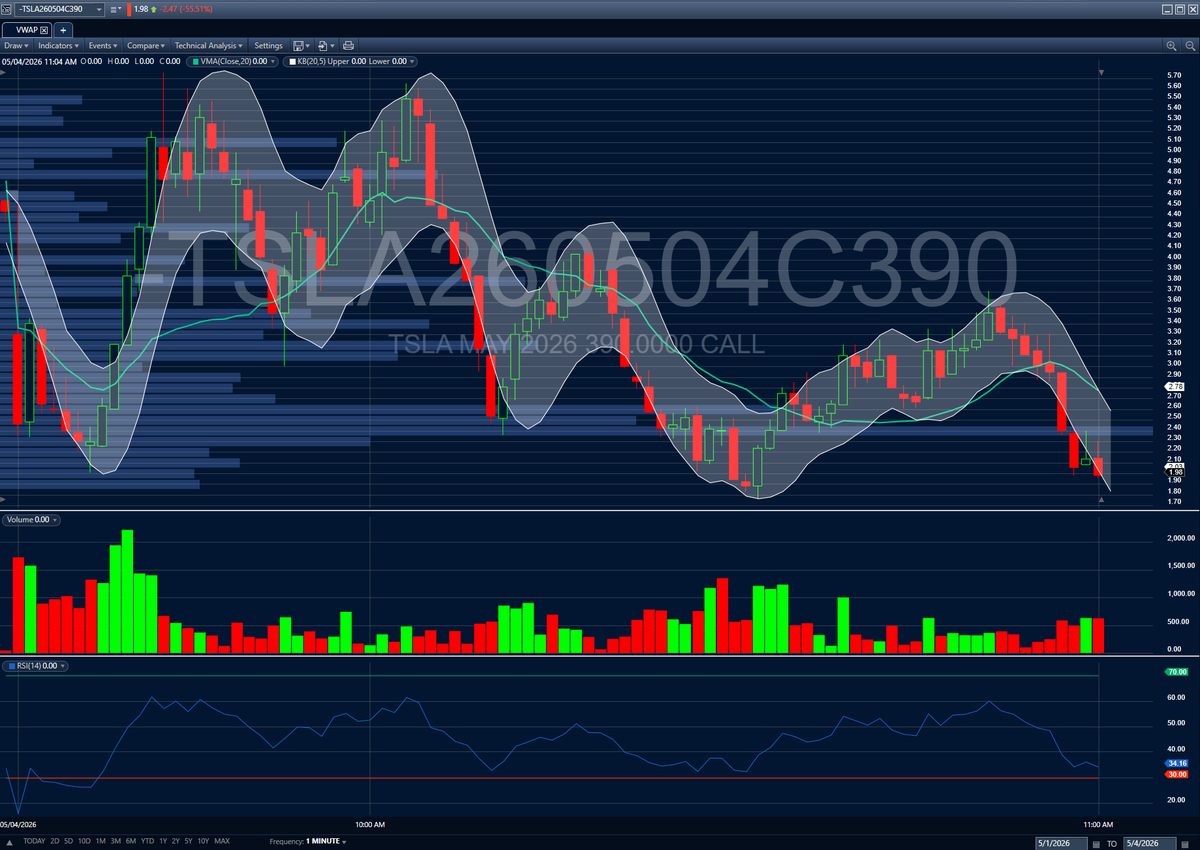Click the RSI blue color swatch
Viewport: 1200px width, 850px height.
pyautogui.click(x=10, y=665)
